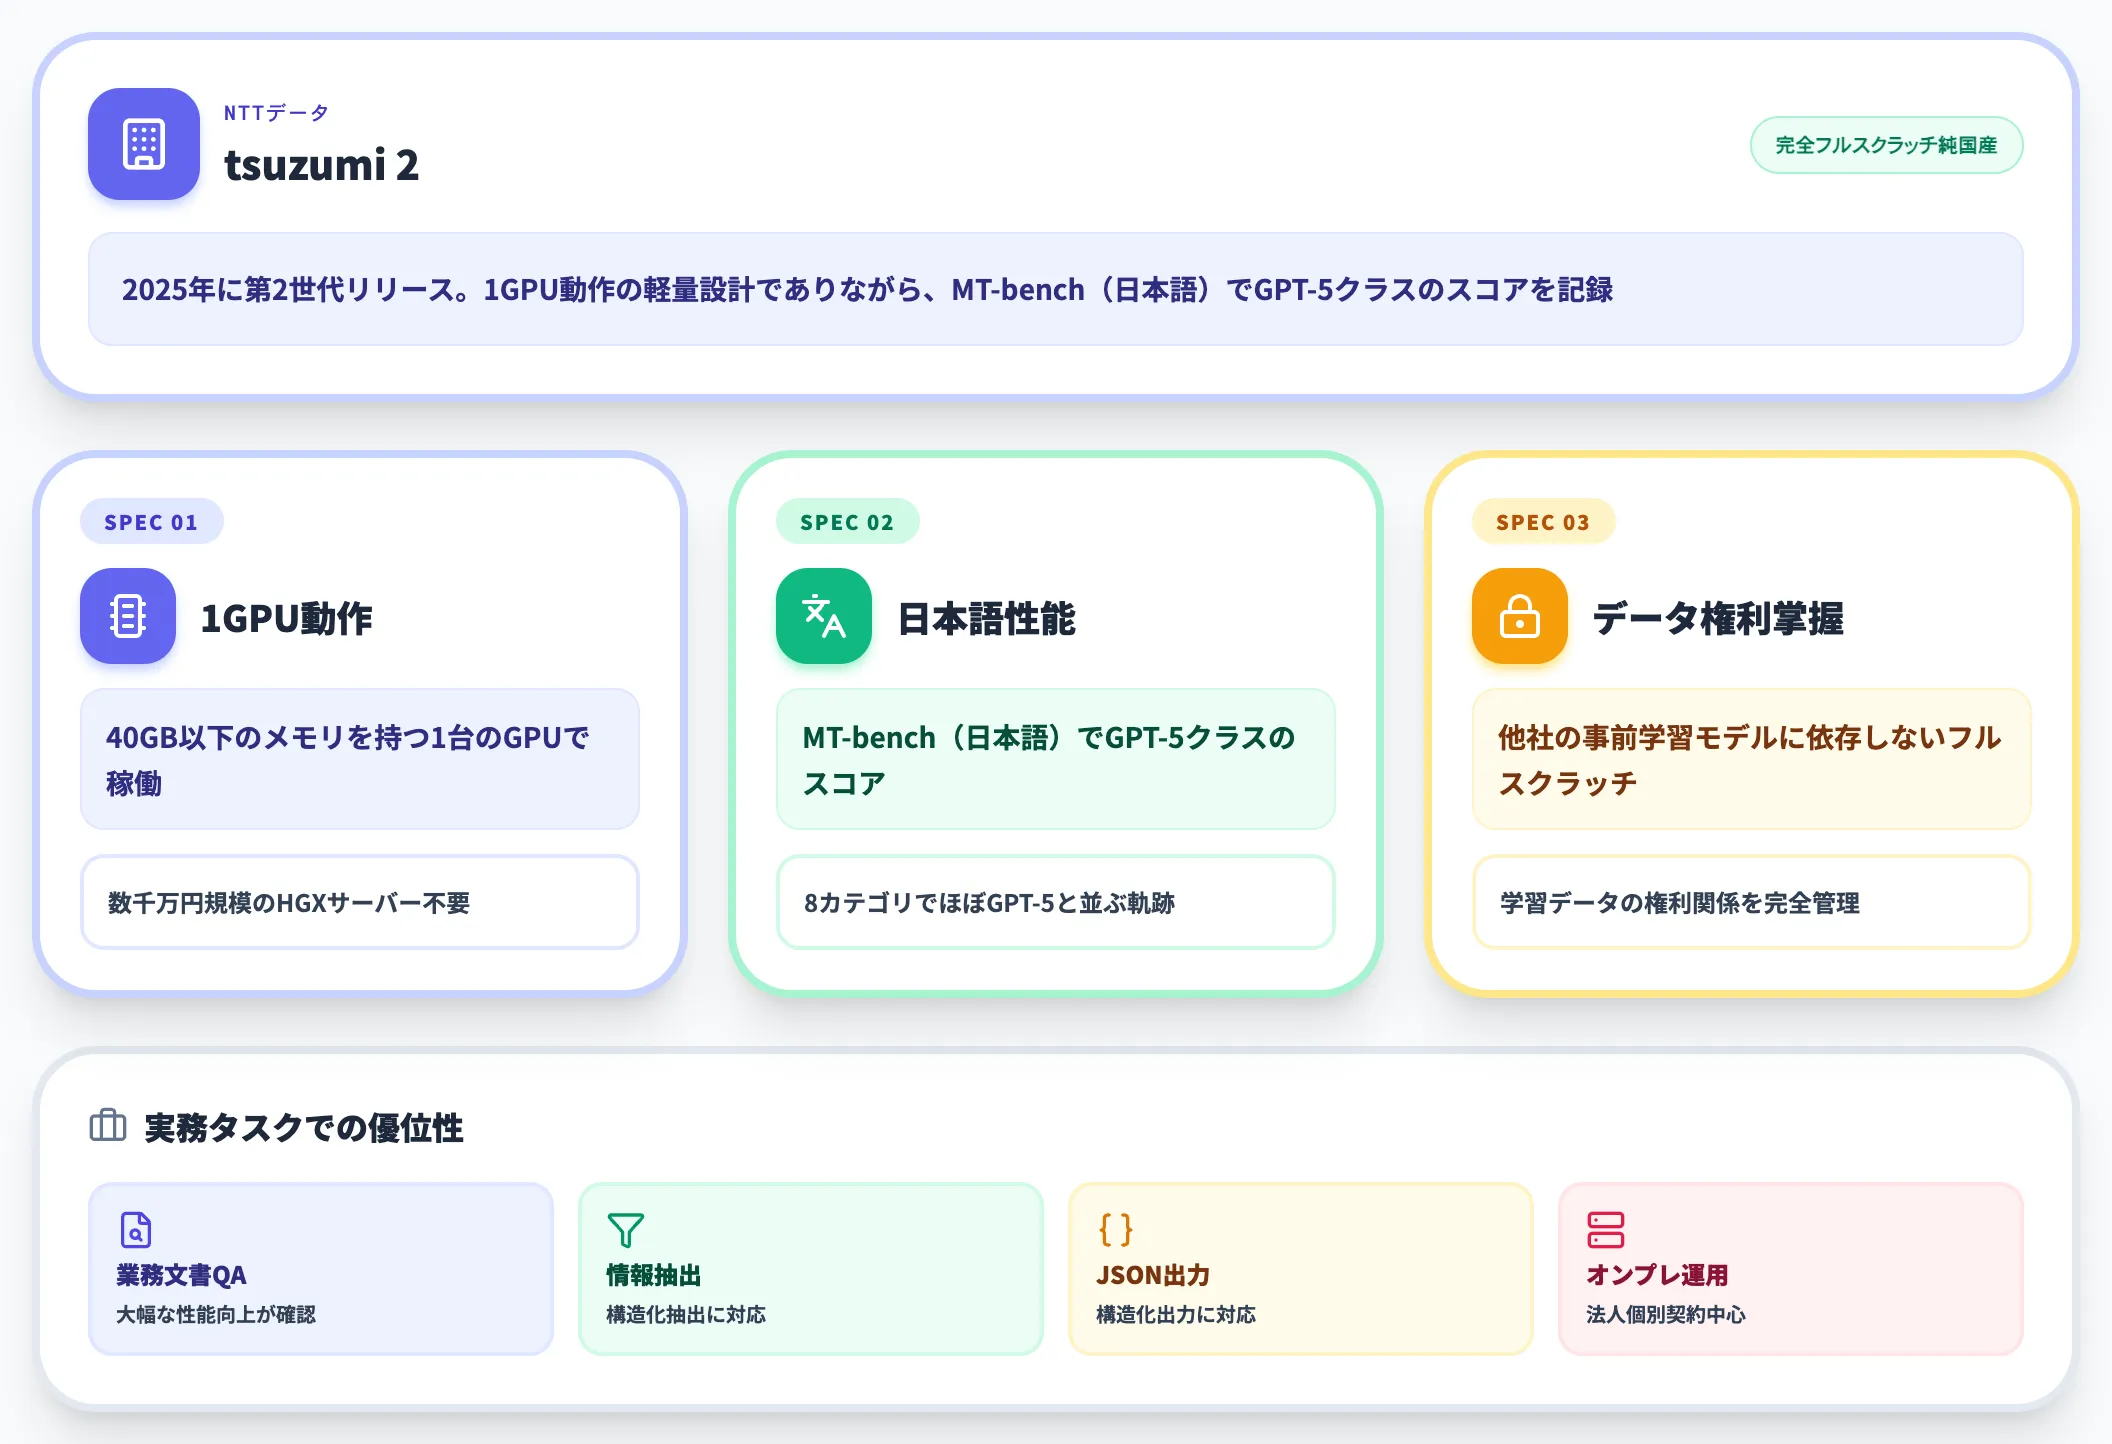Click the 数千万円規模のHGXサーバー不要 note
The image size is (2112, 1444).
(360, 902)
